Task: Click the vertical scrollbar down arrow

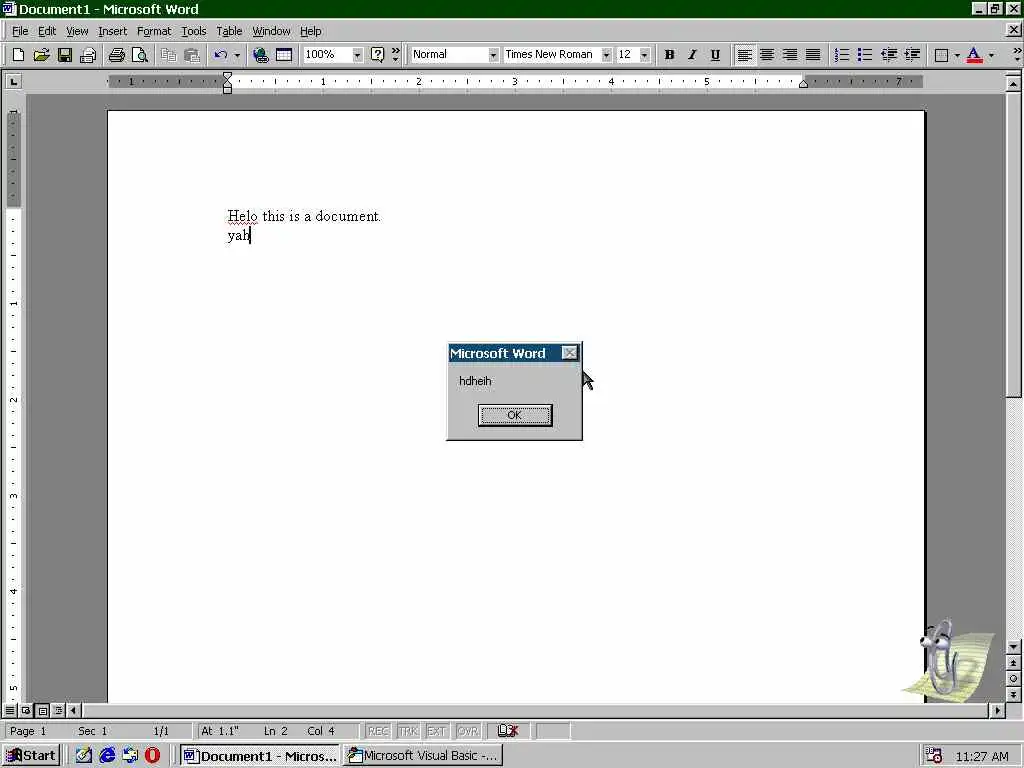Action: click(1013, 647)
